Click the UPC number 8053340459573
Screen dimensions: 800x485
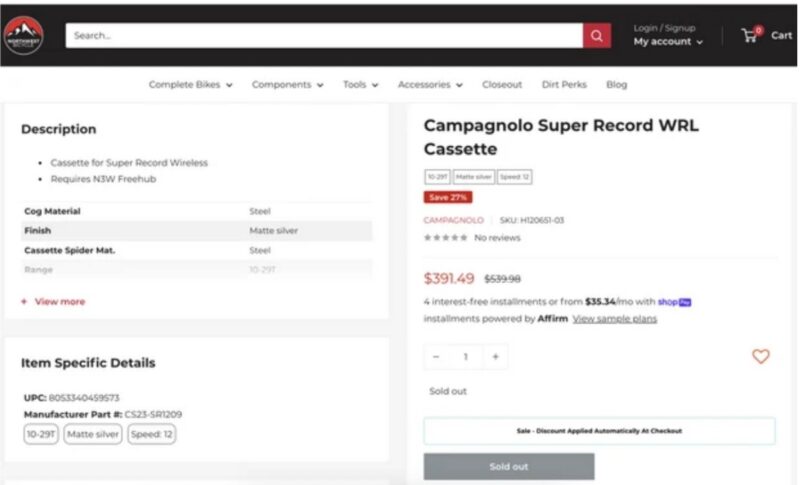pyautogui.click(x=84, y=398)
